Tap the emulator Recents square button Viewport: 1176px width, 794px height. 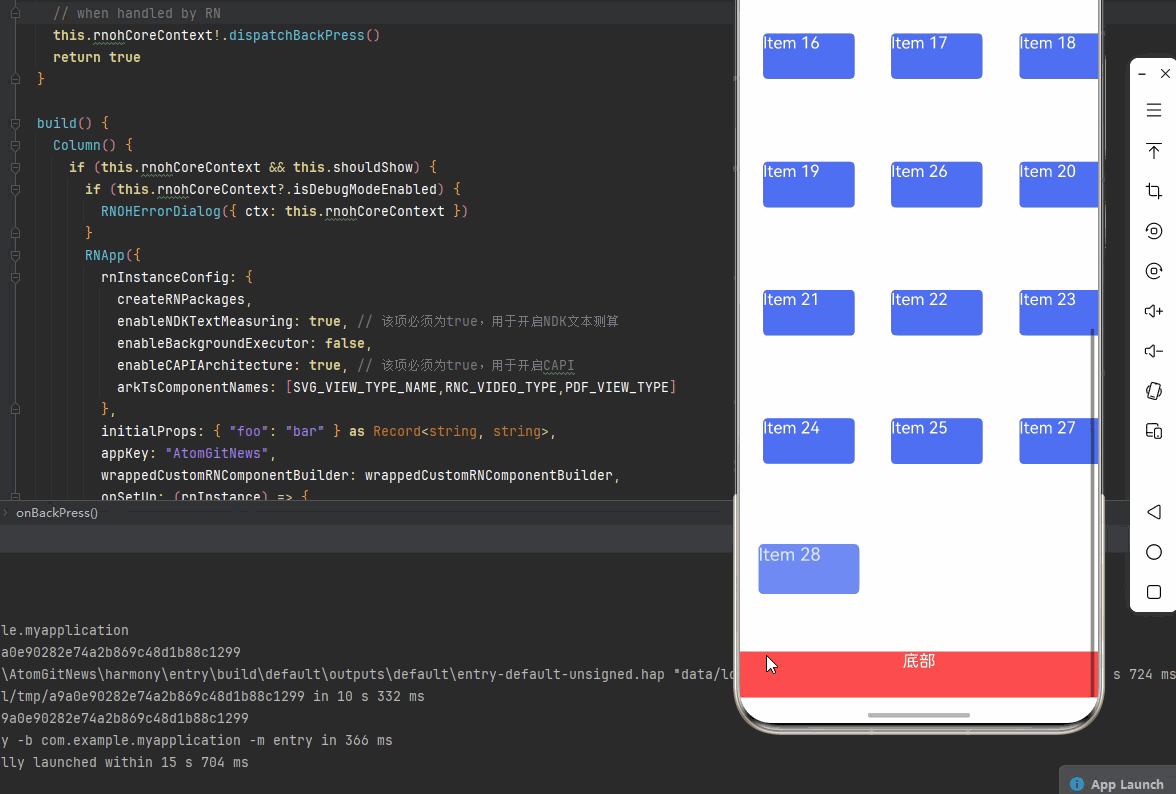click(x=1154, y=592)
